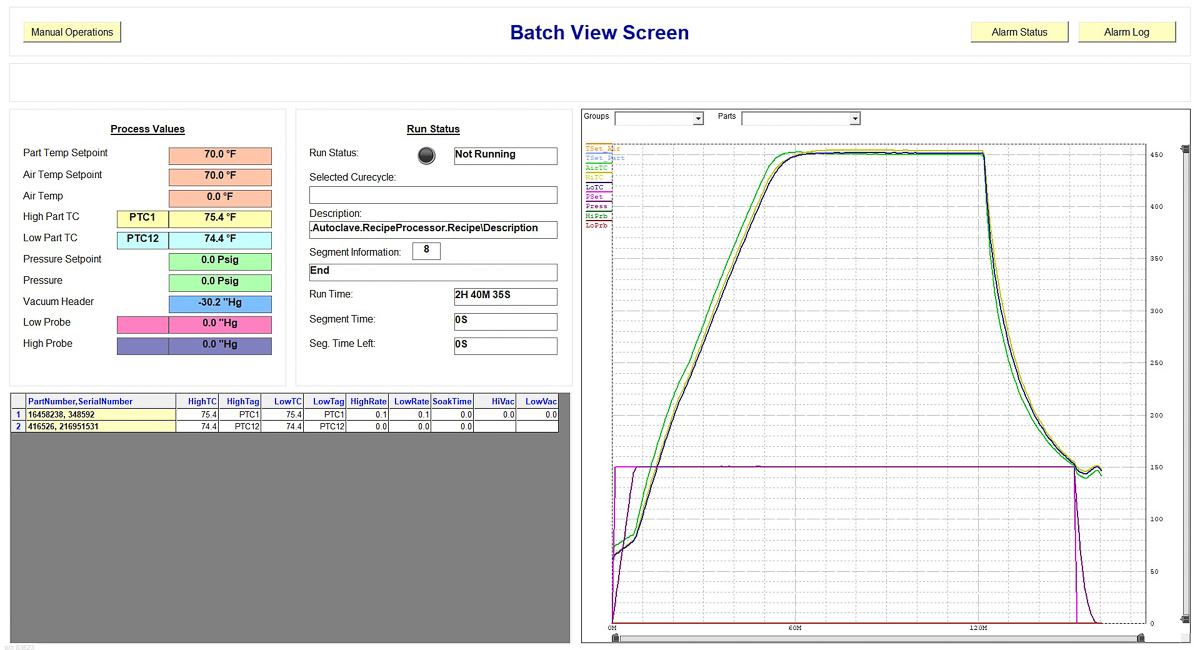This screenshot has width=1200, height=650.
Task: Click the HiVac column header
Action: [x=495, y=401]
